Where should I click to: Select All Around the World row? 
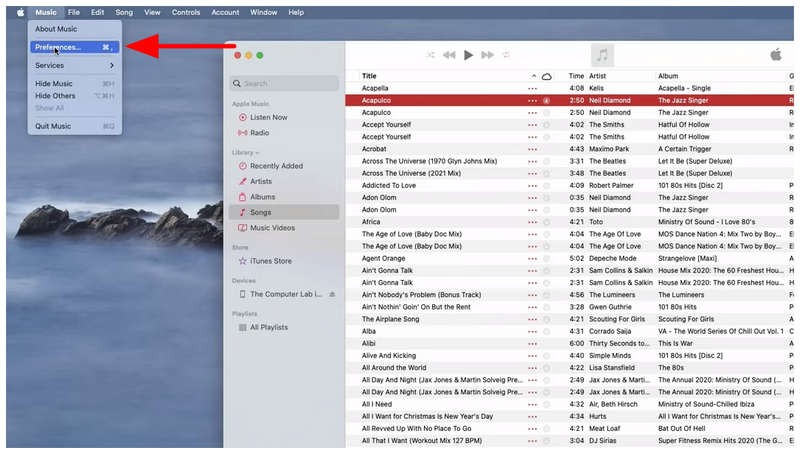pos(569,368)
